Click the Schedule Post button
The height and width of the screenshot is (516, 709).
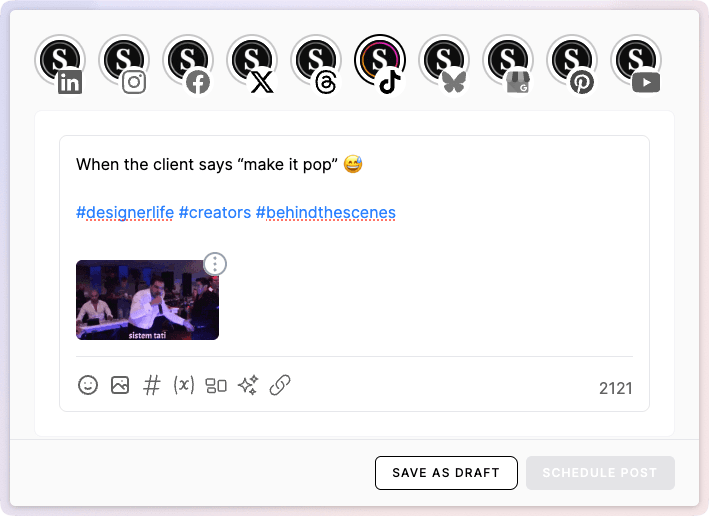(600, 473)
